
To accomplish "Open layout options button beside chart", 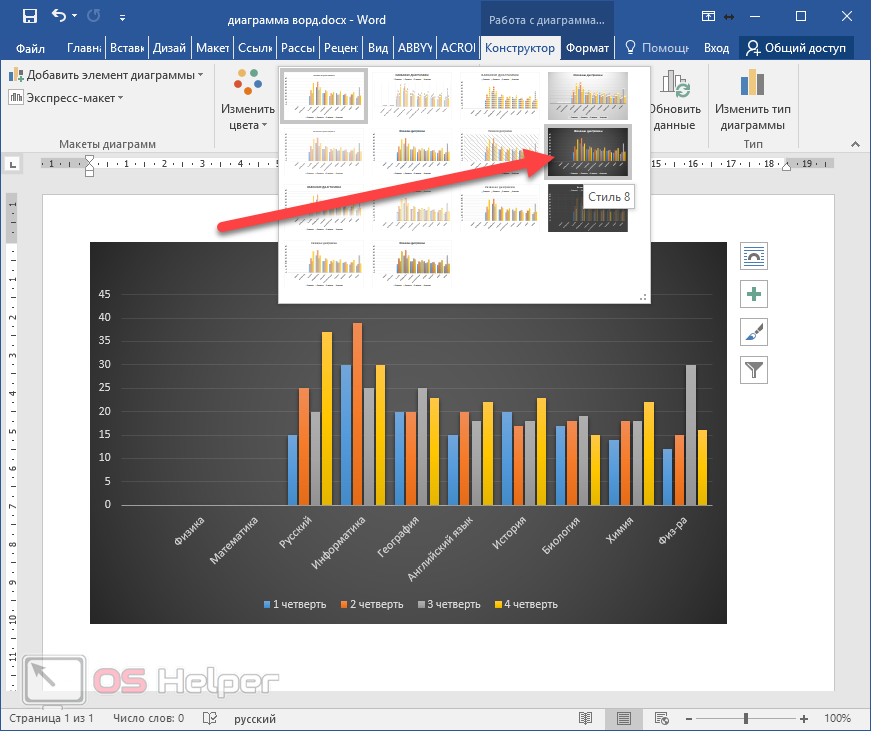I will [753, 256].
